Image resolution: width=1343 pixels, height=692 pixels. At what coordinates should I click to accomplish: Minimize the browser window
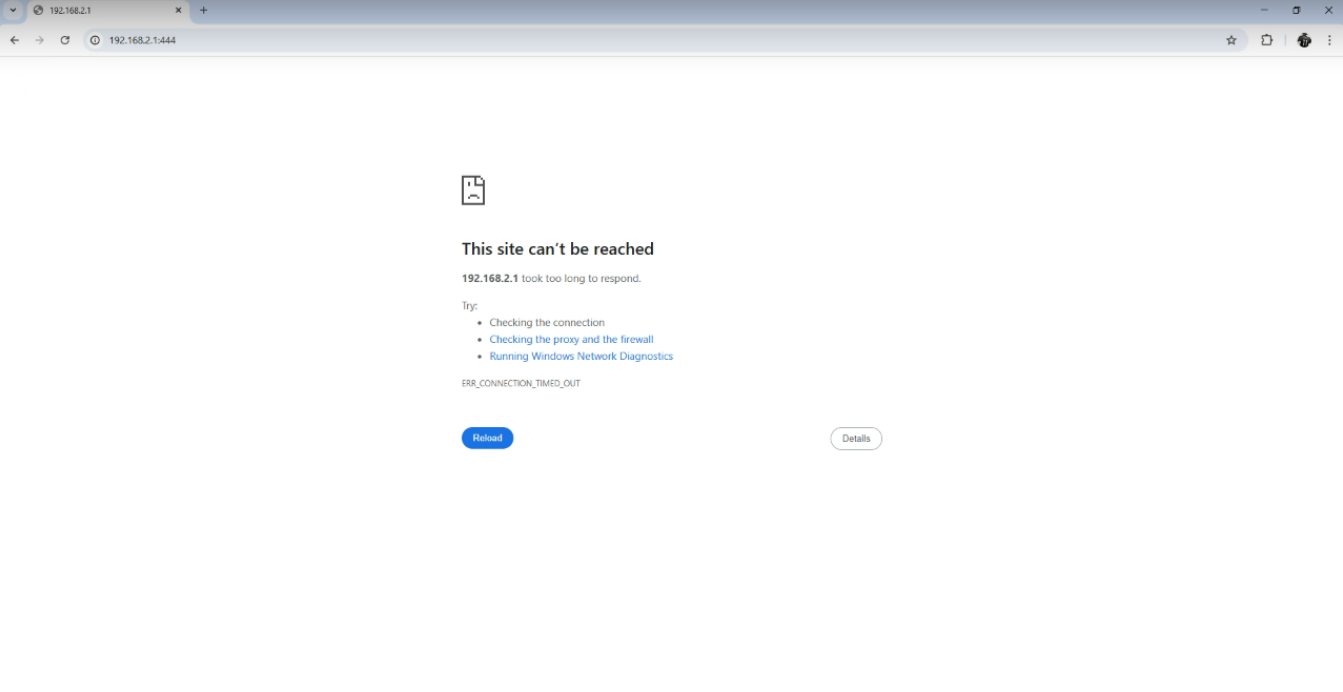coord(1264,10)
